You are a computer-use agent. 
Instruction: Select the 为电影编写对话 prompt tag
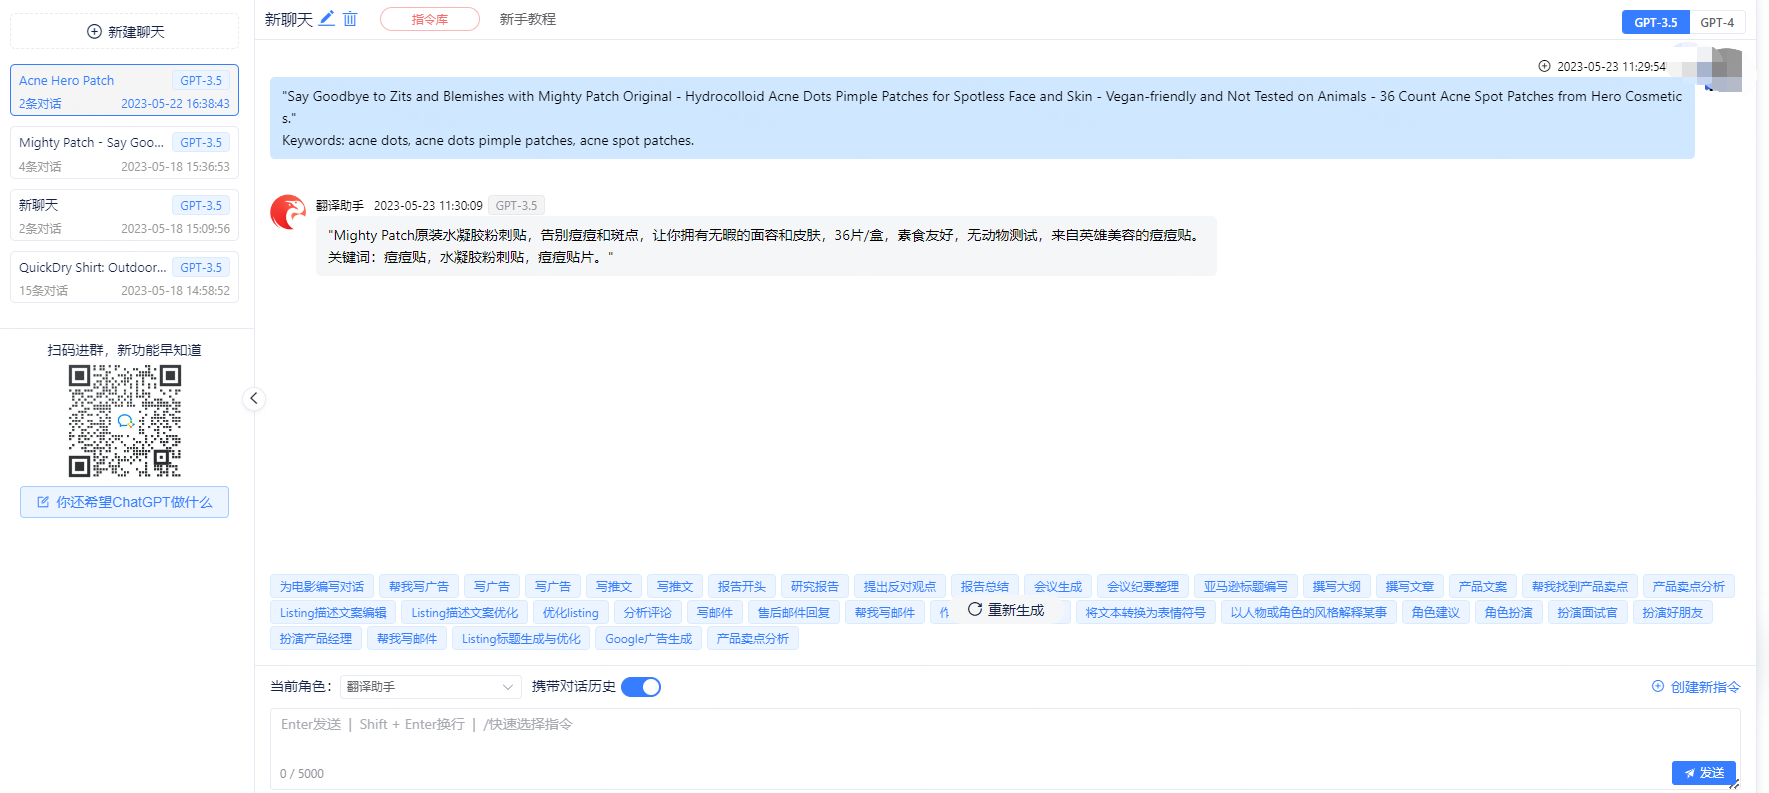click(x=322, y=586)
